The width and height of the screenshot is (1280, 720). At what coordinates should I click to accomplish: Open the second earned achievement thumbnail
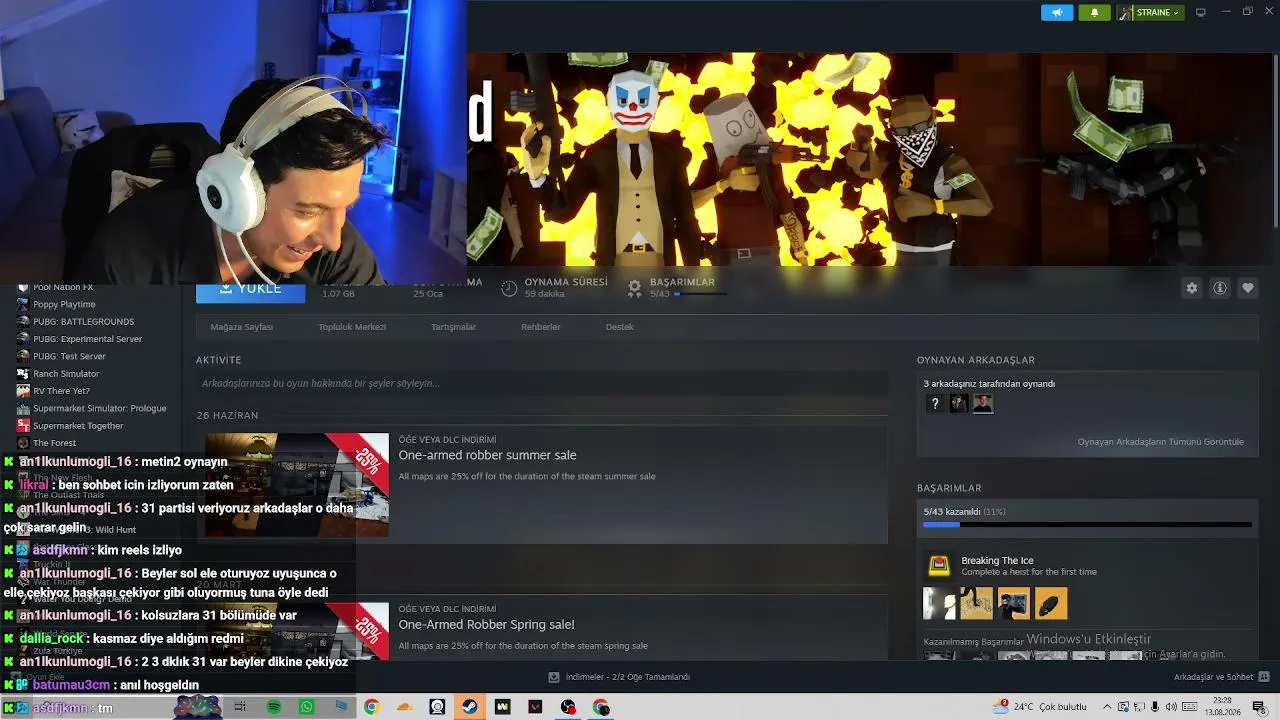pos(976,604)
